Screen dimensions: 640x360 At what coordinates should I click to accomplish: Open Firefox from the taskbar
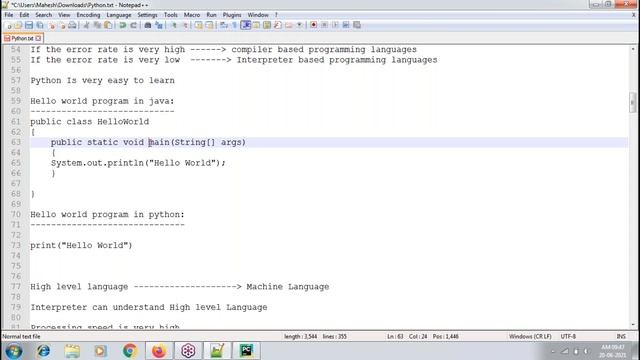[159, 351]
